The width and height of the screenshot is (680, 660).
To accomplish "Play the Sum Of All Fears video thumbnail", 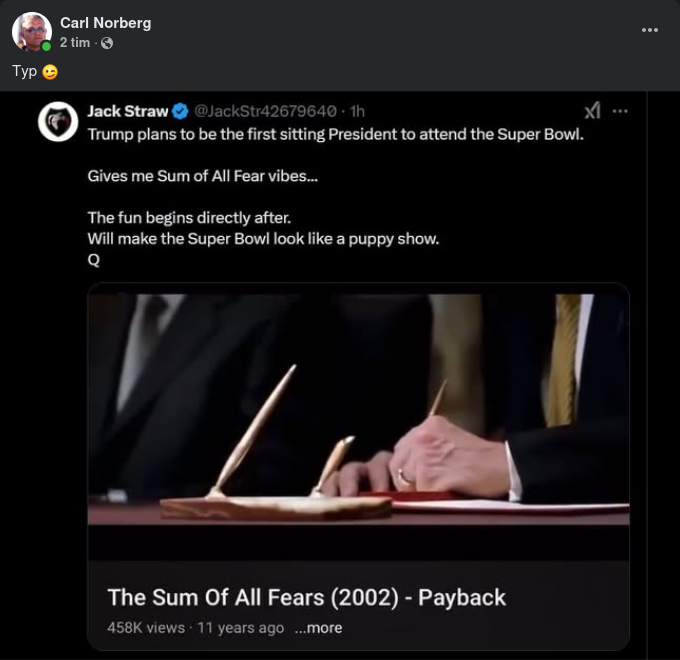I will [358, 410].
